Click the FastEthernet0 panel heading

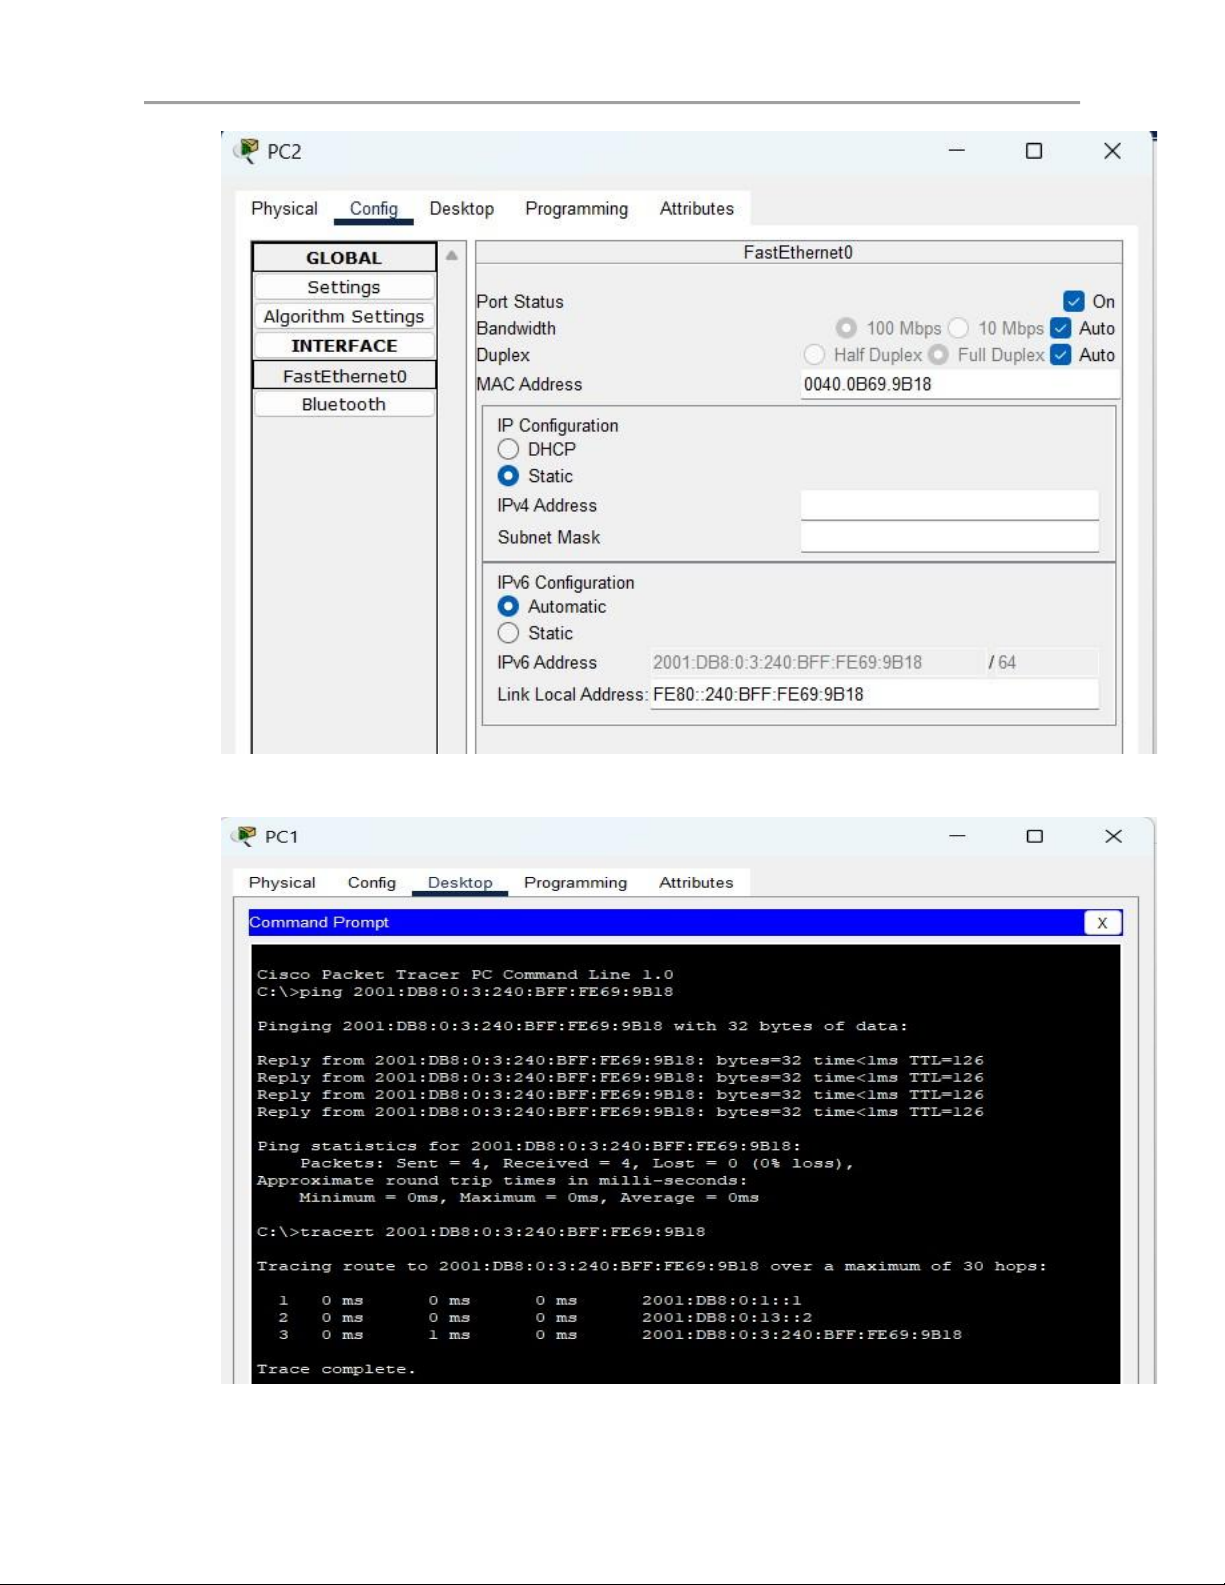pos(798,252)
